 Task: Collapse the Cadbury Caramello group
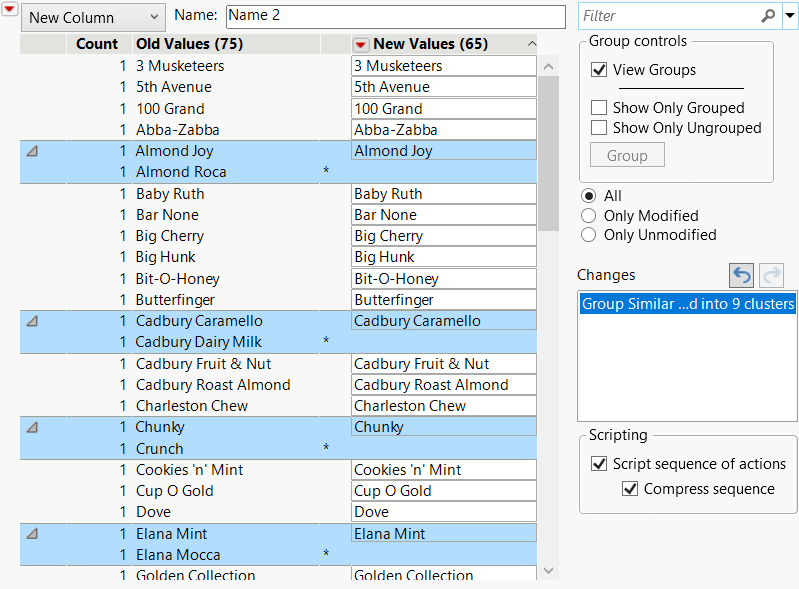(31, 321)
